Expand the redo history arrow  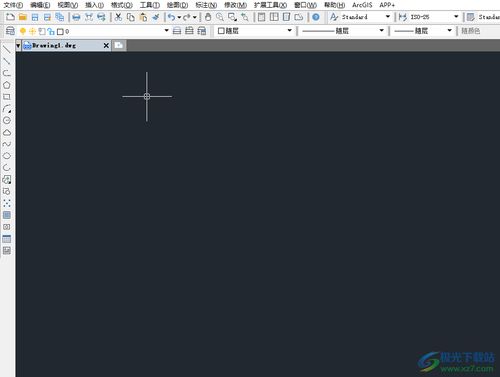click(195, 17)
